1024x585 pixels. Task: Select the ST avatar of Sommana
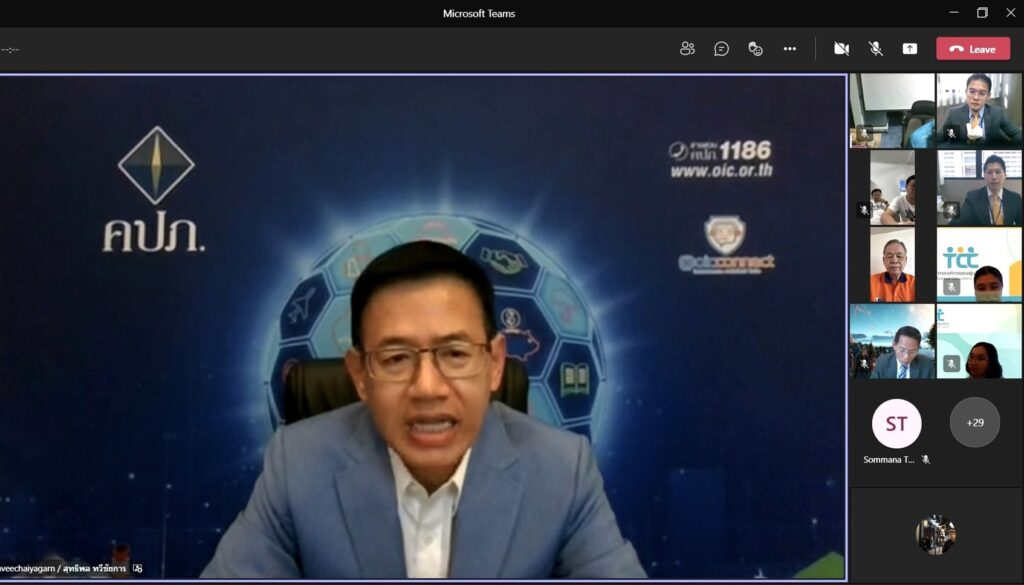click(x=896, y=423)
